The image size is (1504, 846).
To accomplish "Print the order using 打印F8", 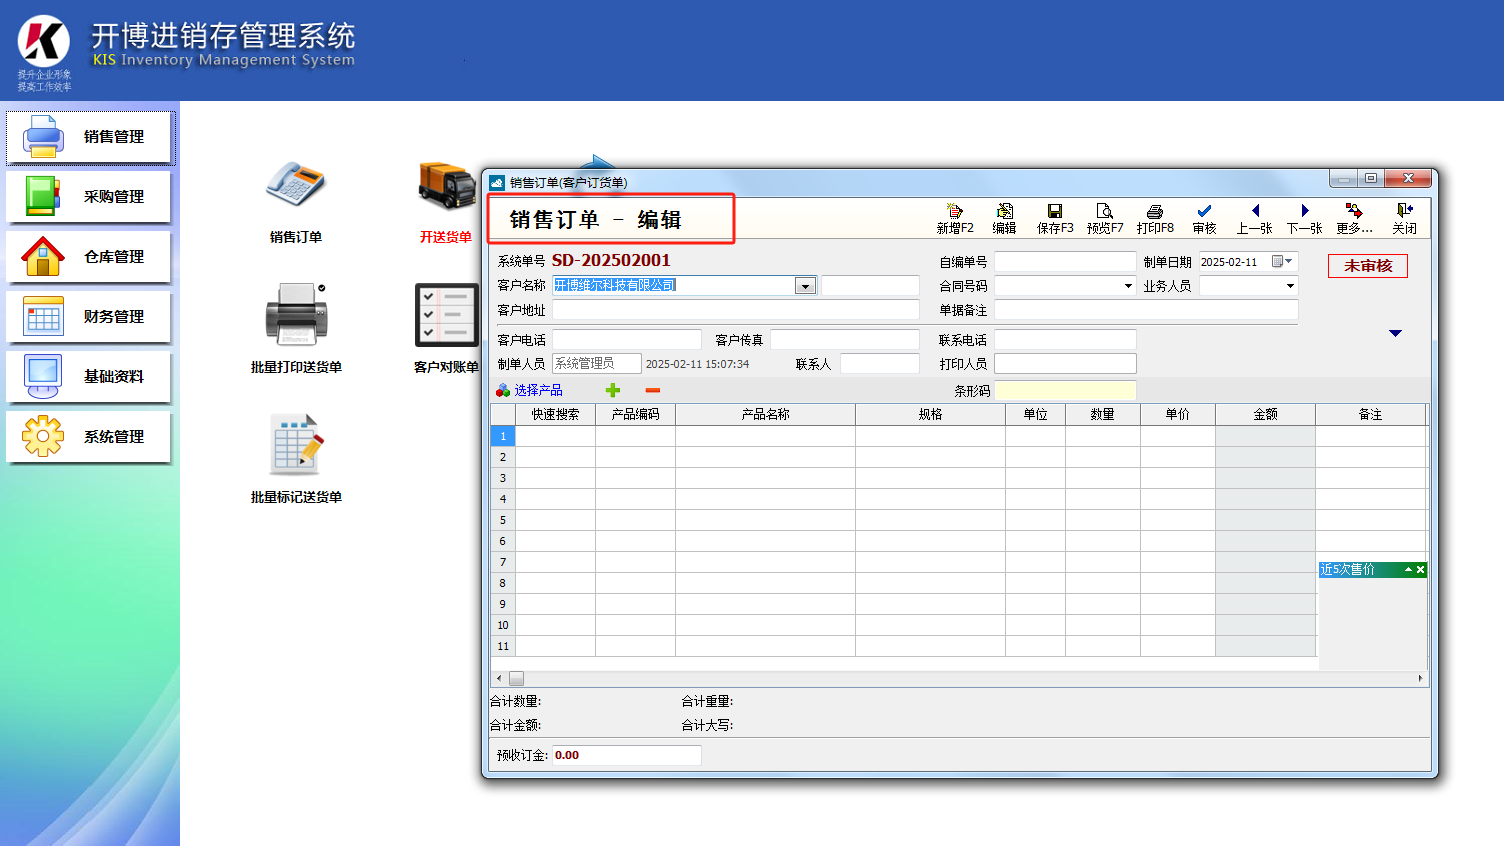I will point(1155,218).
